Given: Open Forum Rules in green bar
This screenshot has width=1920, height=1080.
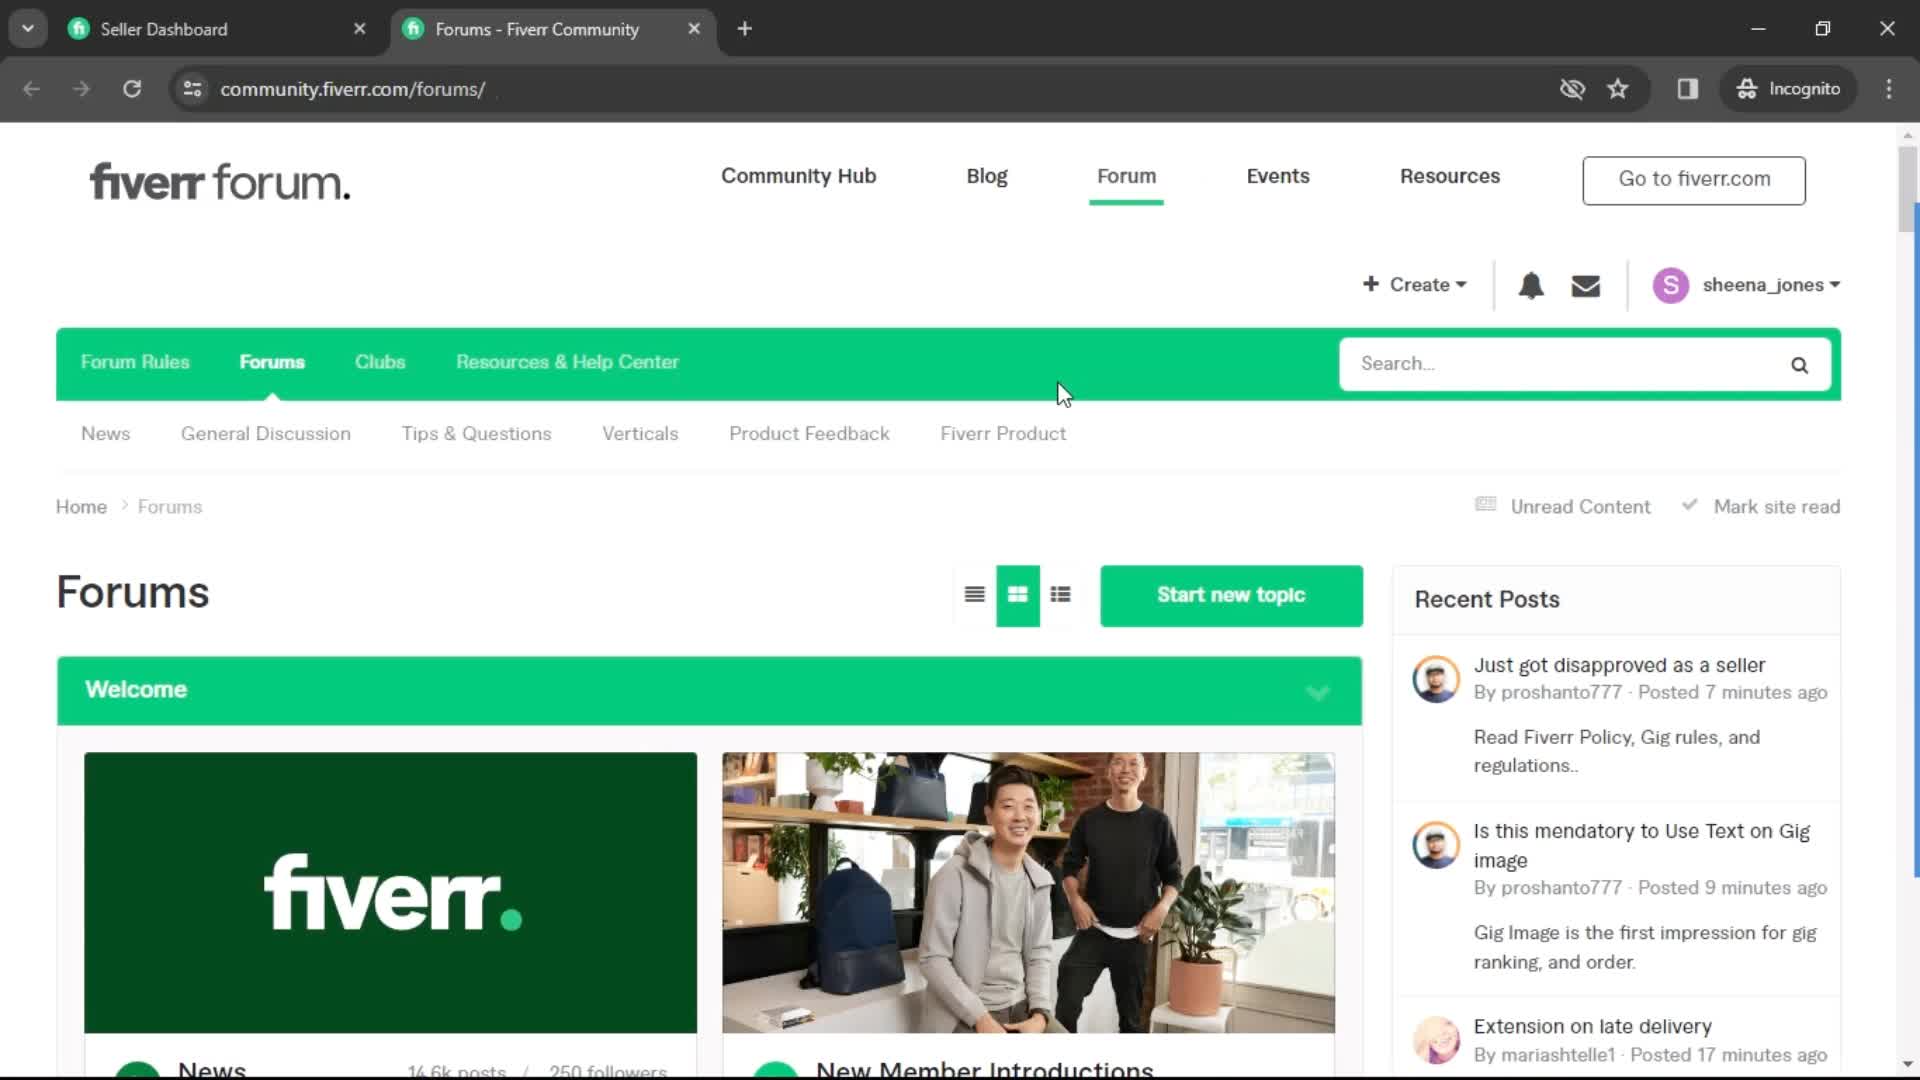Looking at the screenshot, I should [x=135, y=362].
